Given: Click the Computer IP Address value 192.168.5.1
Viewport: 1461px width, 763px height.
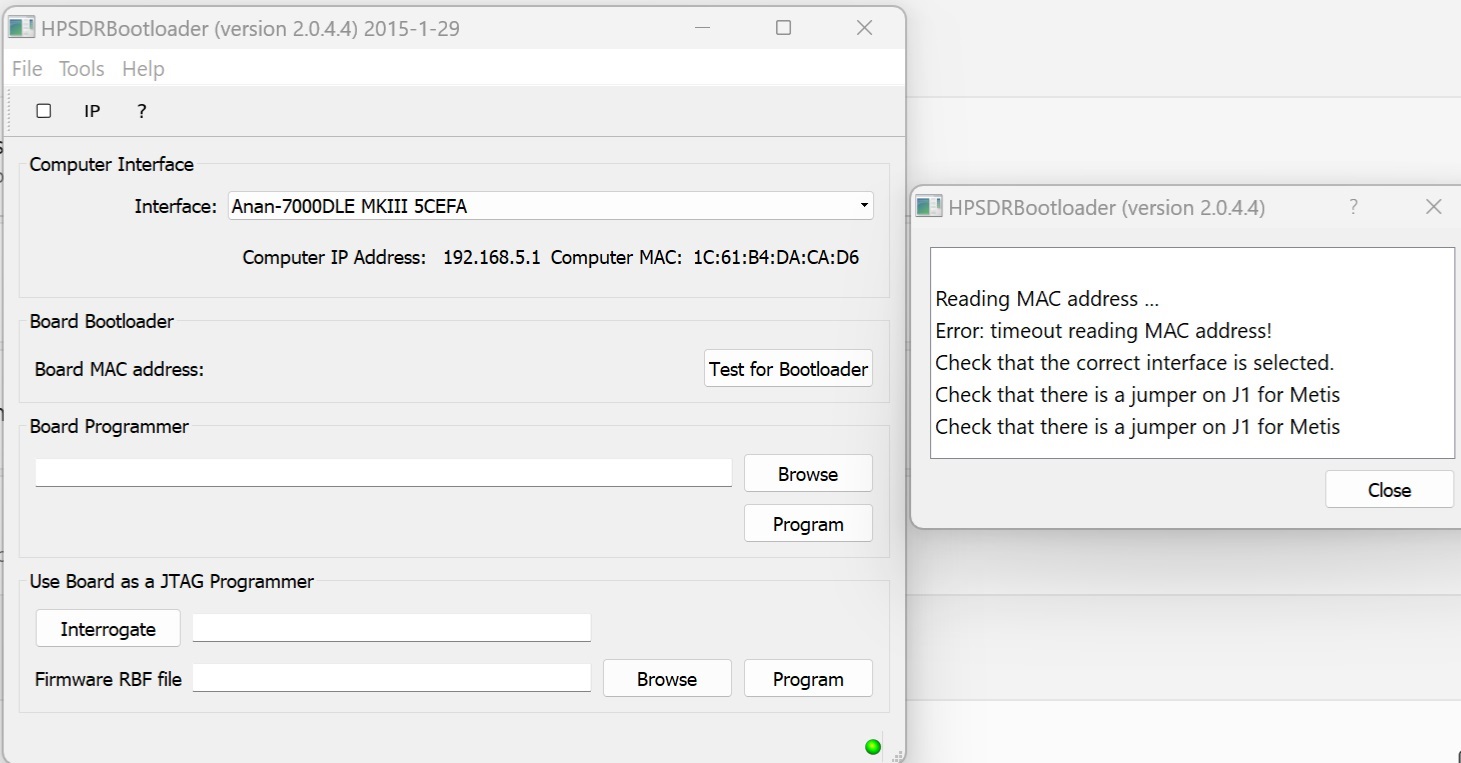Looking at the screenshot, I should (x=491, y=257).
